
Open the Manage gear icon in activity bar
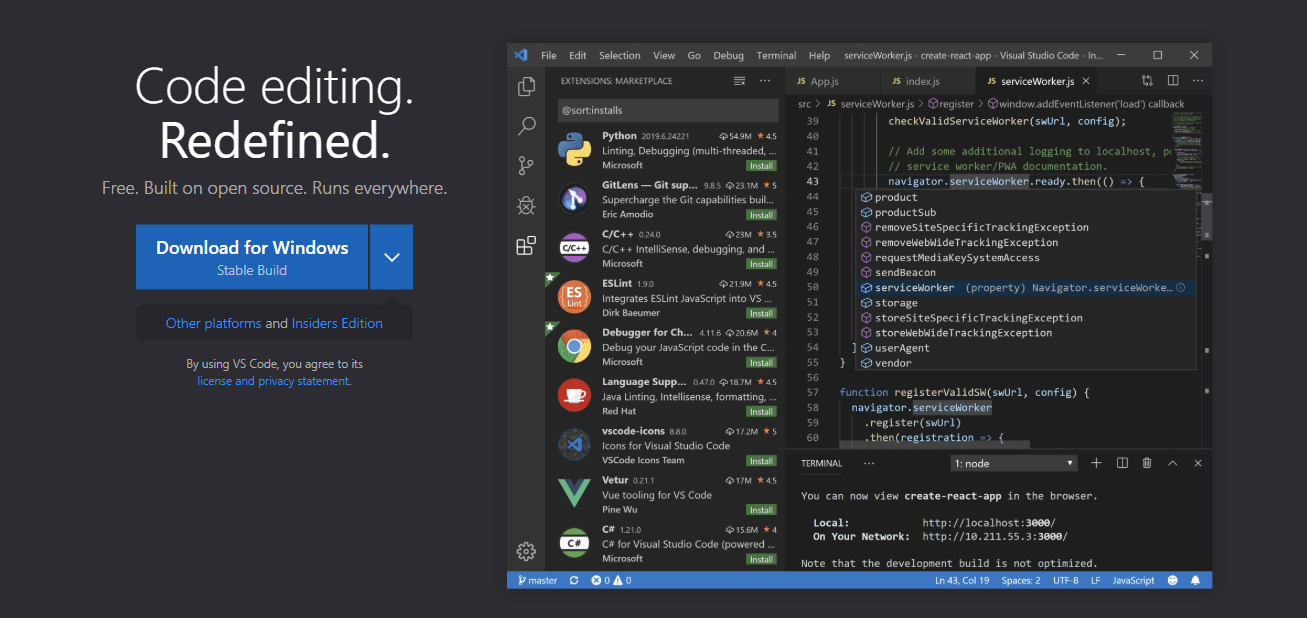526,551
